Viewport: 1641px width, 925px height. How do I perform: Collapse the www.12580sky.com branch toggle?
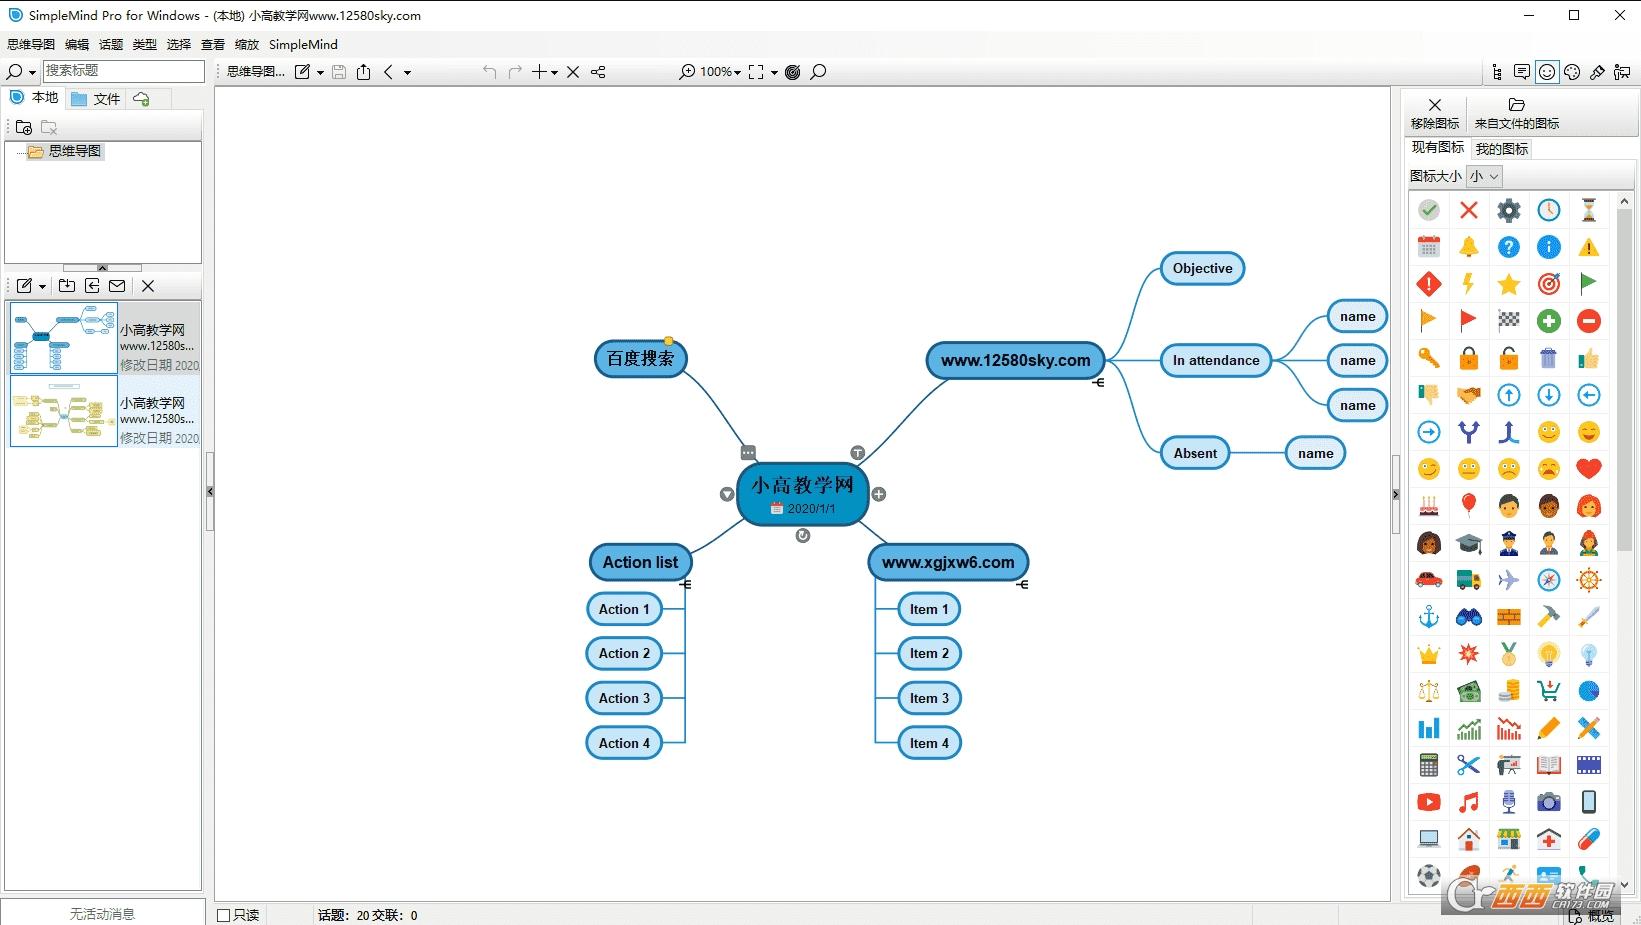(x=1098, y=382)
